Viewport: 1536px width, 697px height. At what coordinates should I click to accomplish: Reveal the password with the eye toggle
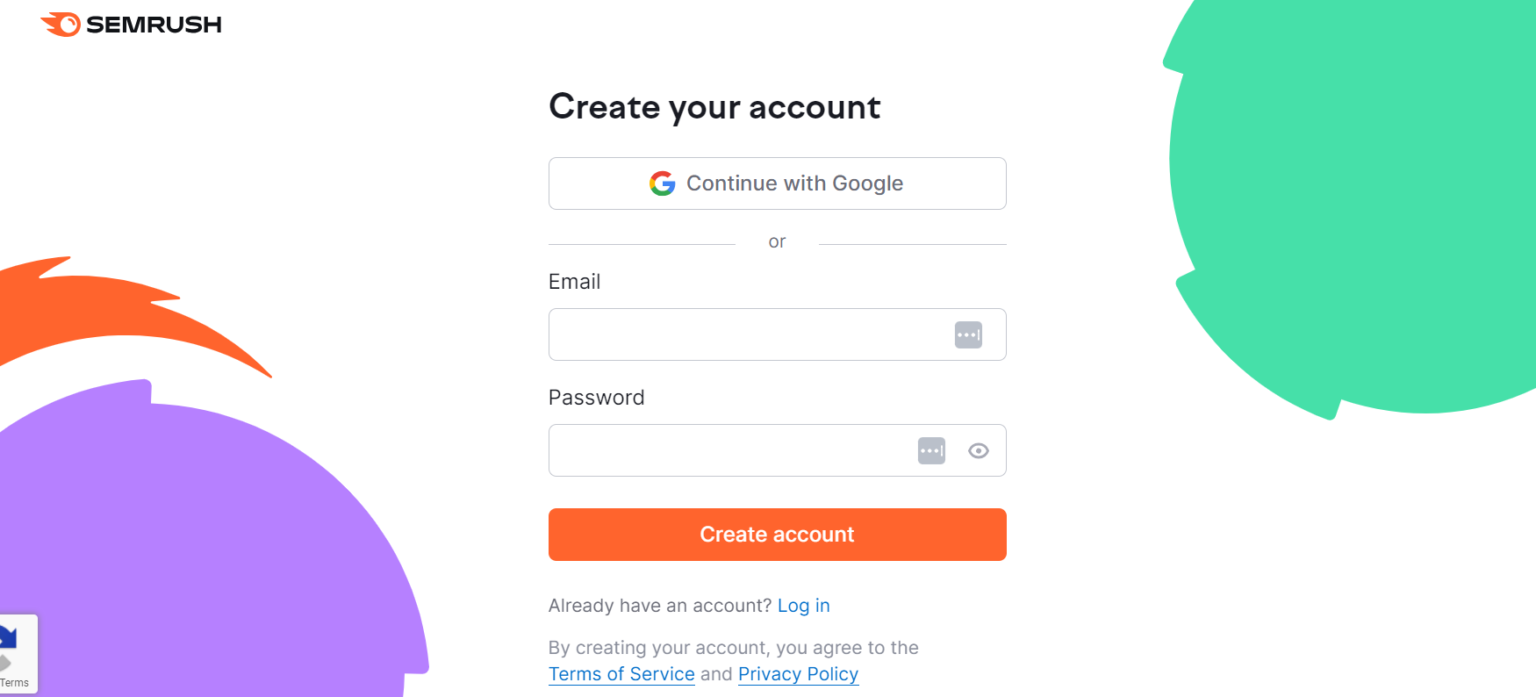pyautogui.click(x=978, y=450)
